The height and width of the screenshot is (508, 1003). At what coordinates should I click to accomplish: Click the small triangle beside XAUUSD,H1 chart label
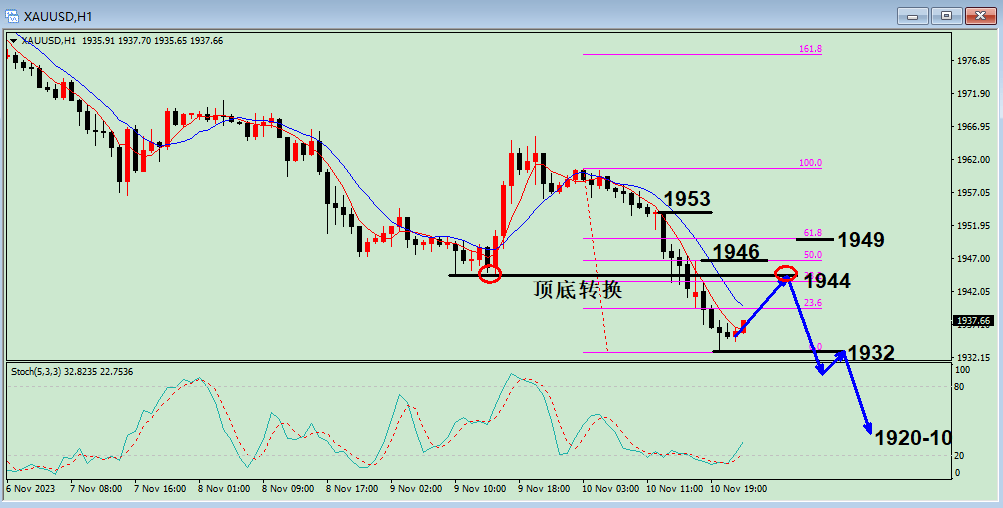pyautogui.click(x=13, y=41)
